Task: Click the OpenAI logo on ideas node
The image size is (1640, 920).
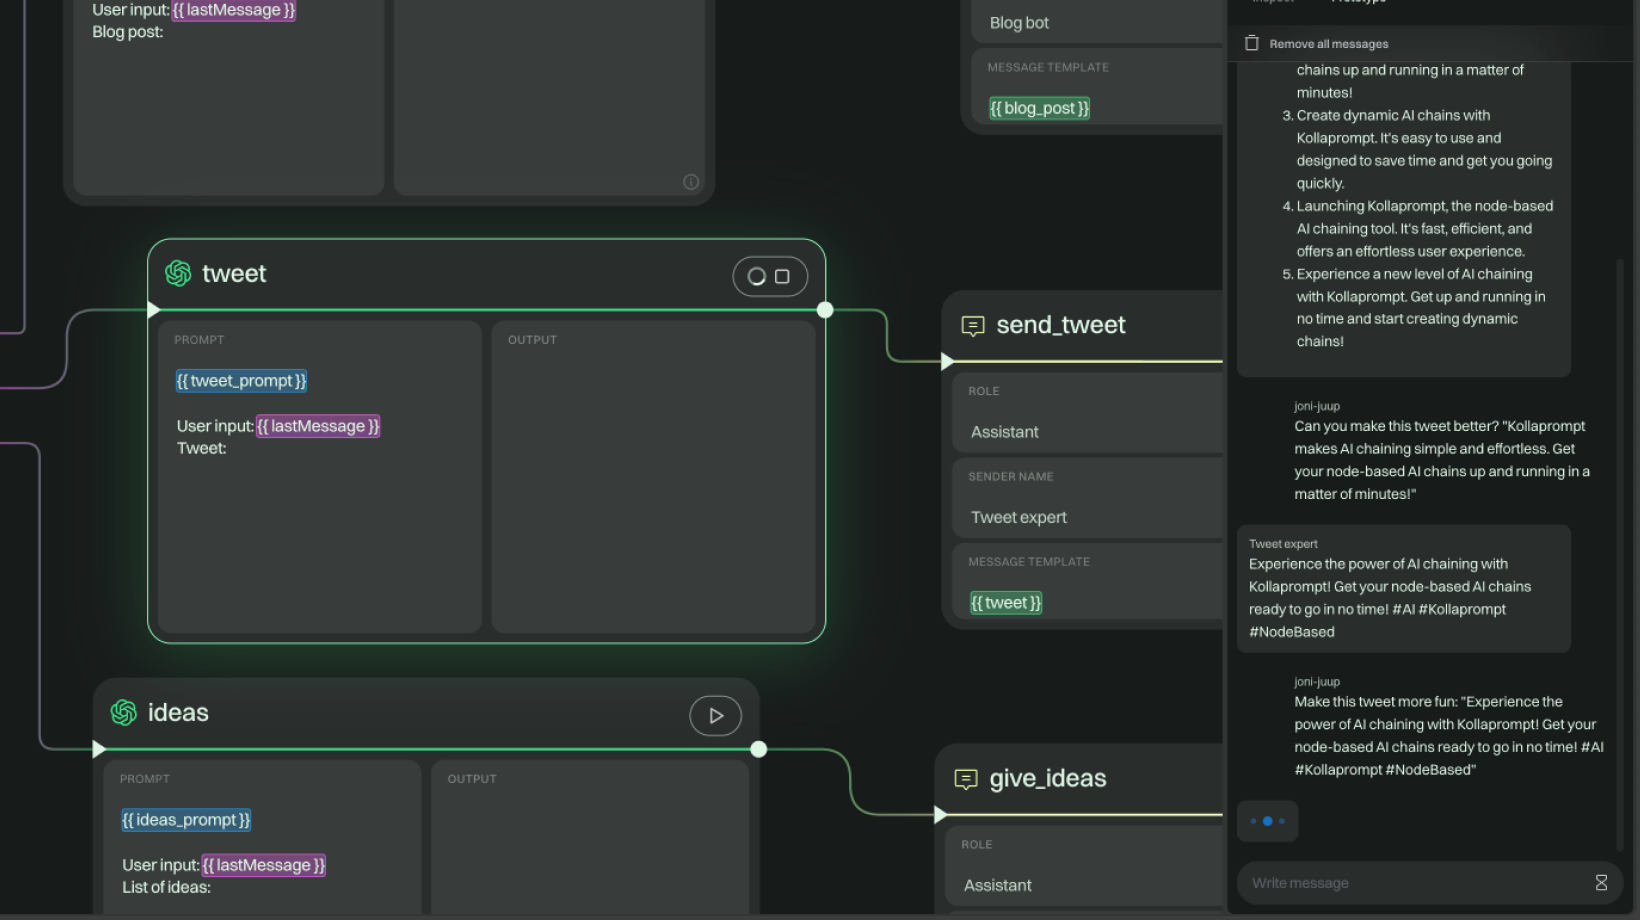Action: pos(124,713)
